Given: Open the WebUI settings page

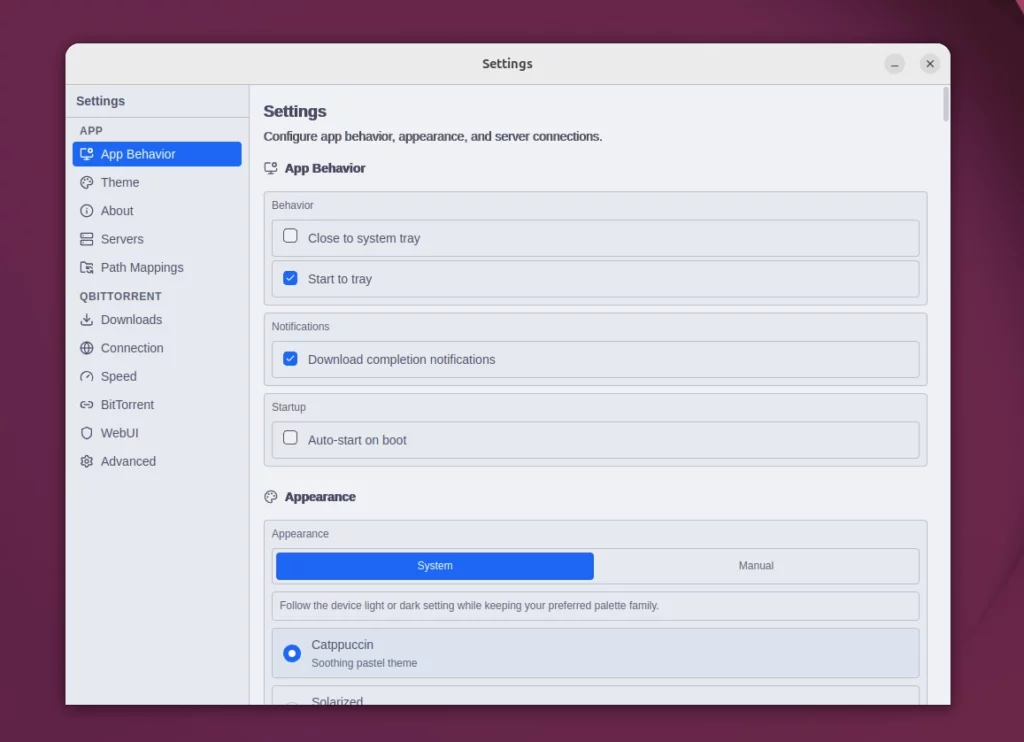Looking at the screenshot, I should click(x=157, y=433).
